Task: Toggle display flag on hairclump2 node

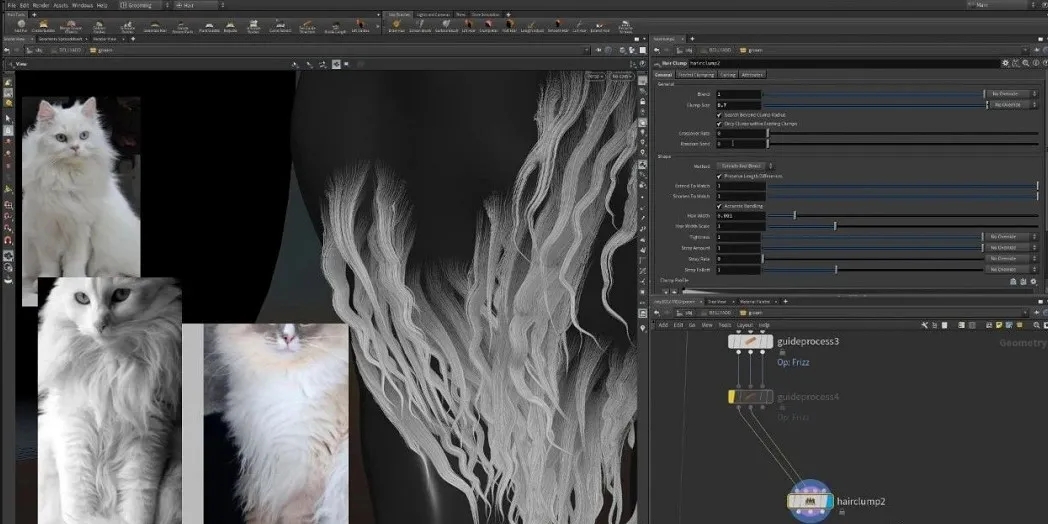Action: 829,501
